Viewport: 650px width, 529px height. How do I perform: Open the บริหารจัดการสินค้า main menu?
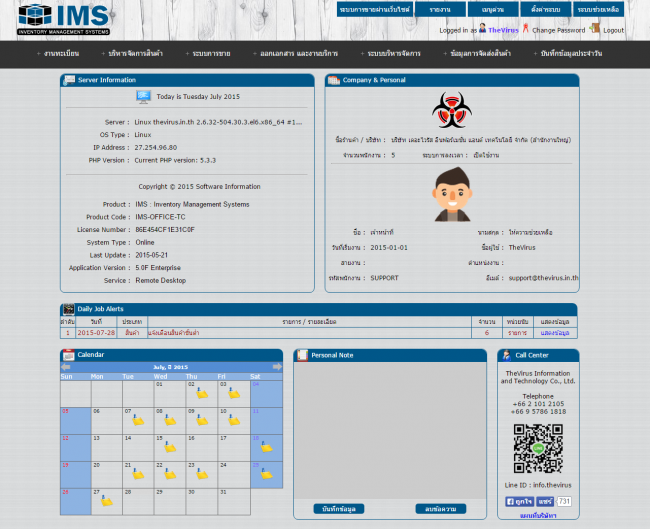point(135,53)
